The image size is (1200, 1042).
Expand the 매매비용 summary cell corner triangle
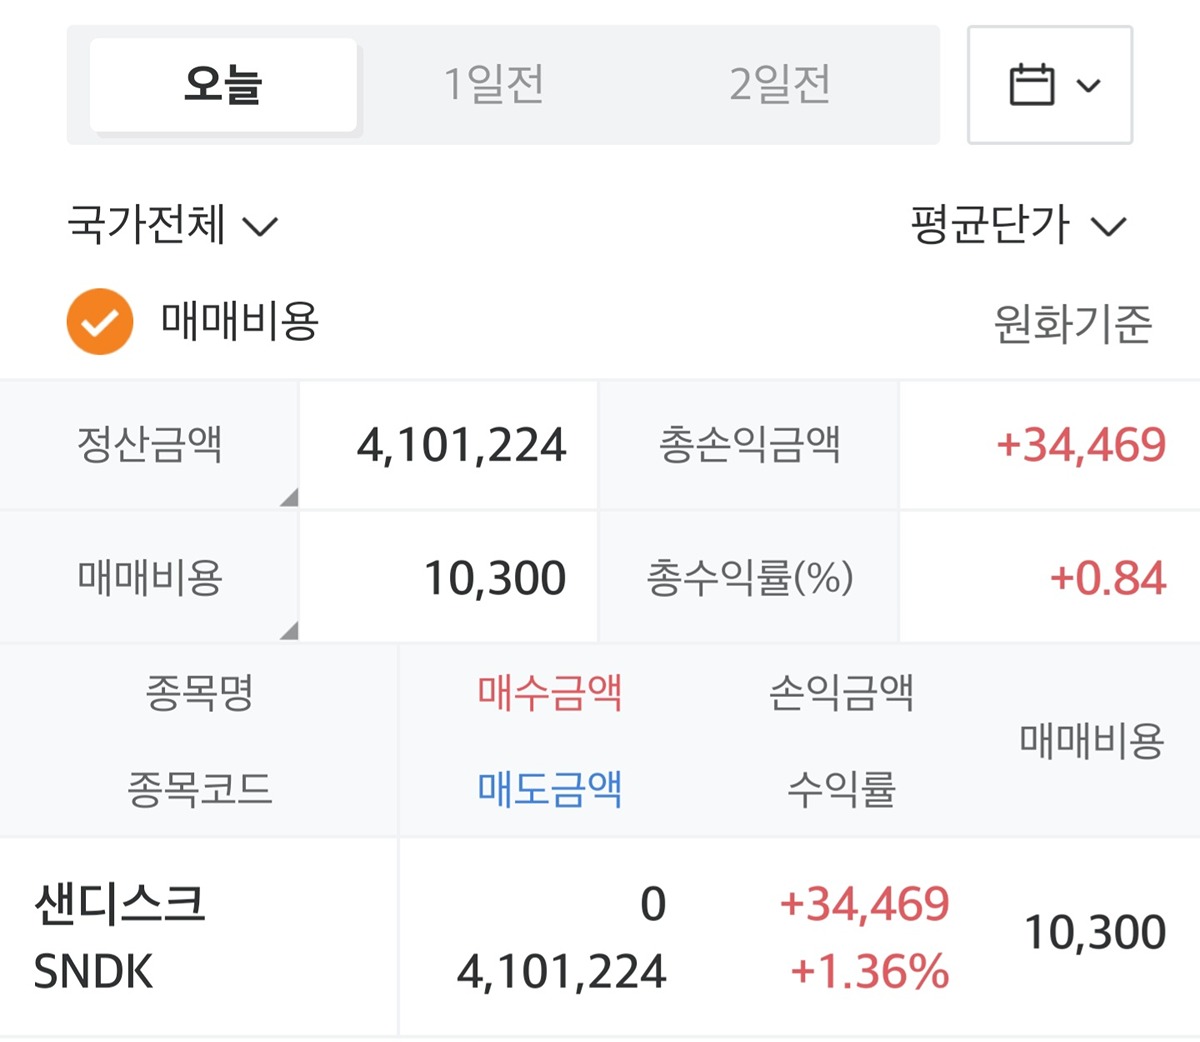(x=288, y=630)
